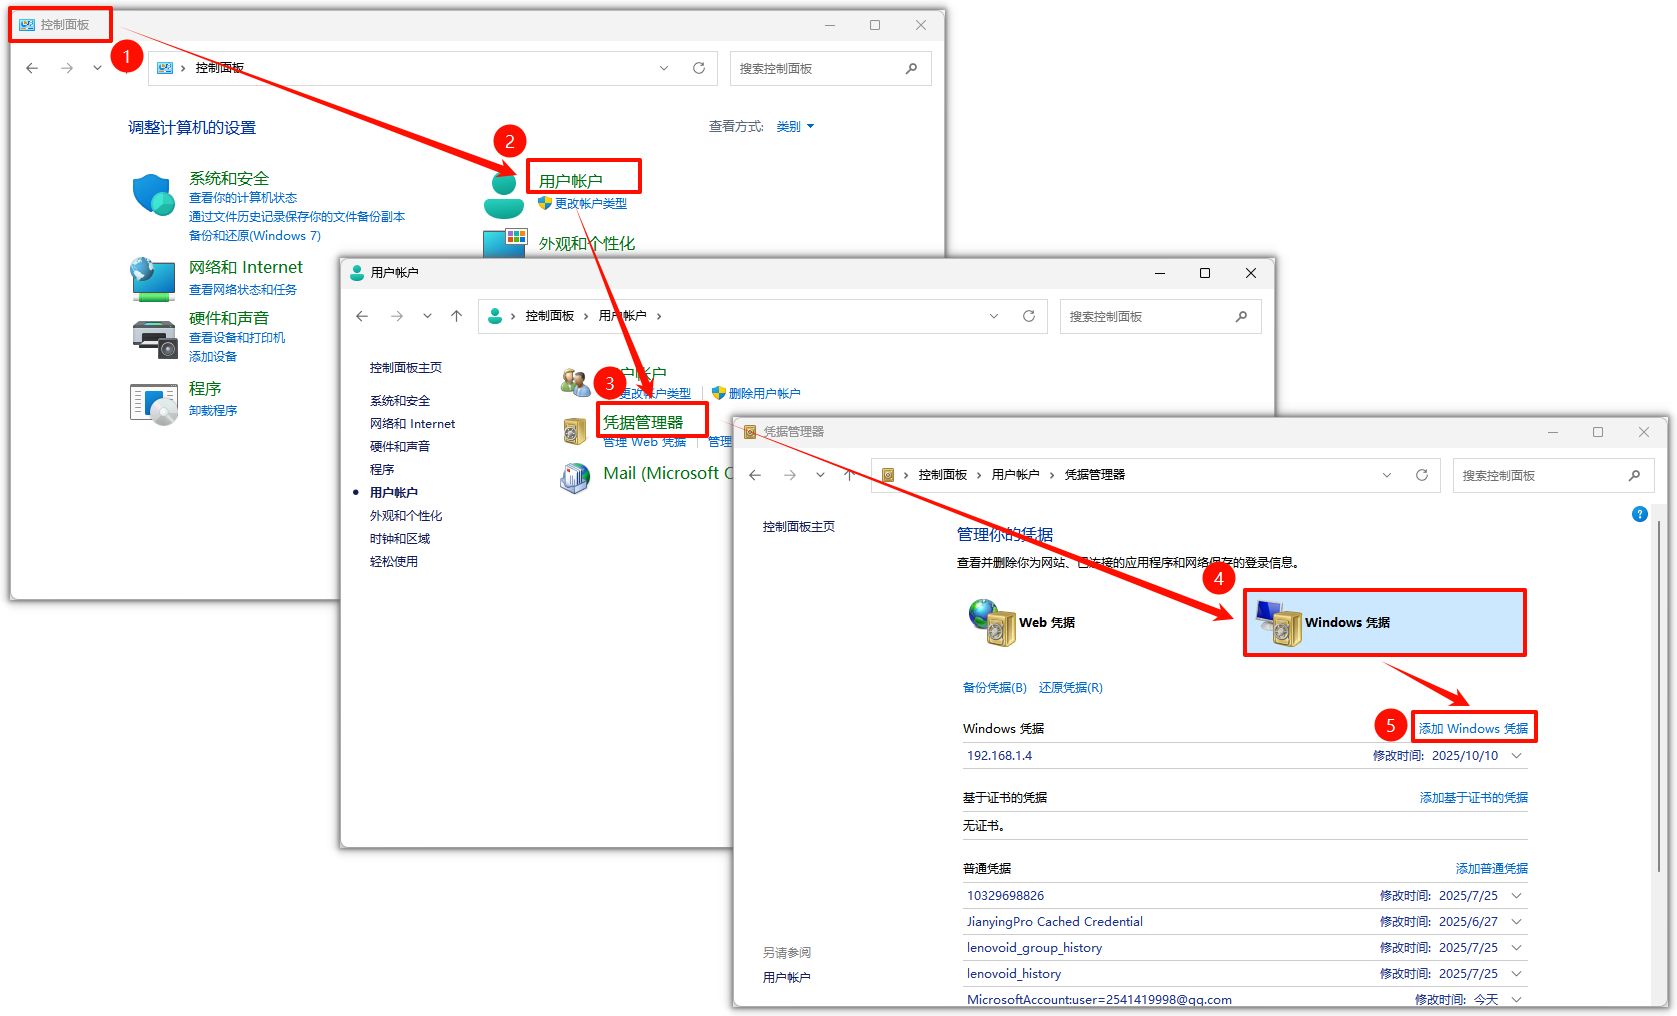Select the Windows 凭据 tile

click(1384, 622)
